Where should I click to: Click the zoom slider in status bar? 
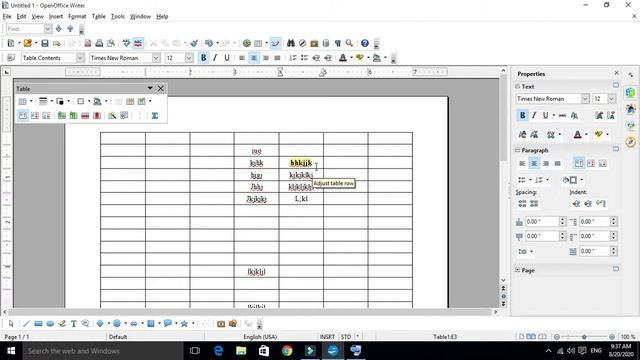(x=584, y=337)
